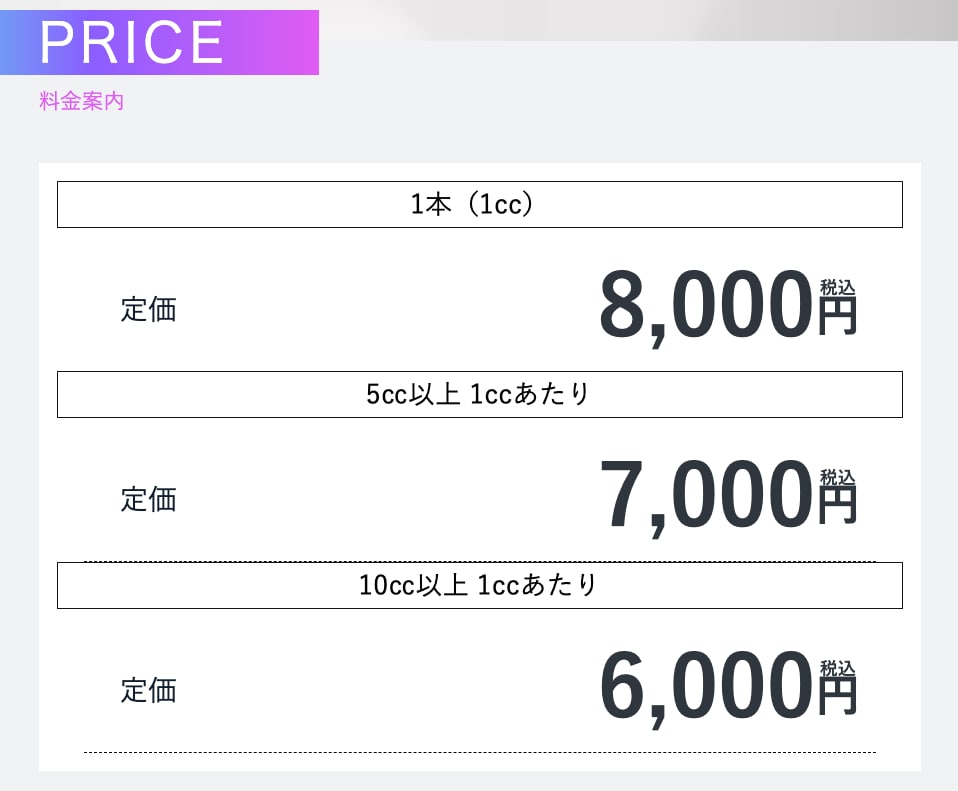Click 定価 label beside the 8,000 price

[148, 309]
